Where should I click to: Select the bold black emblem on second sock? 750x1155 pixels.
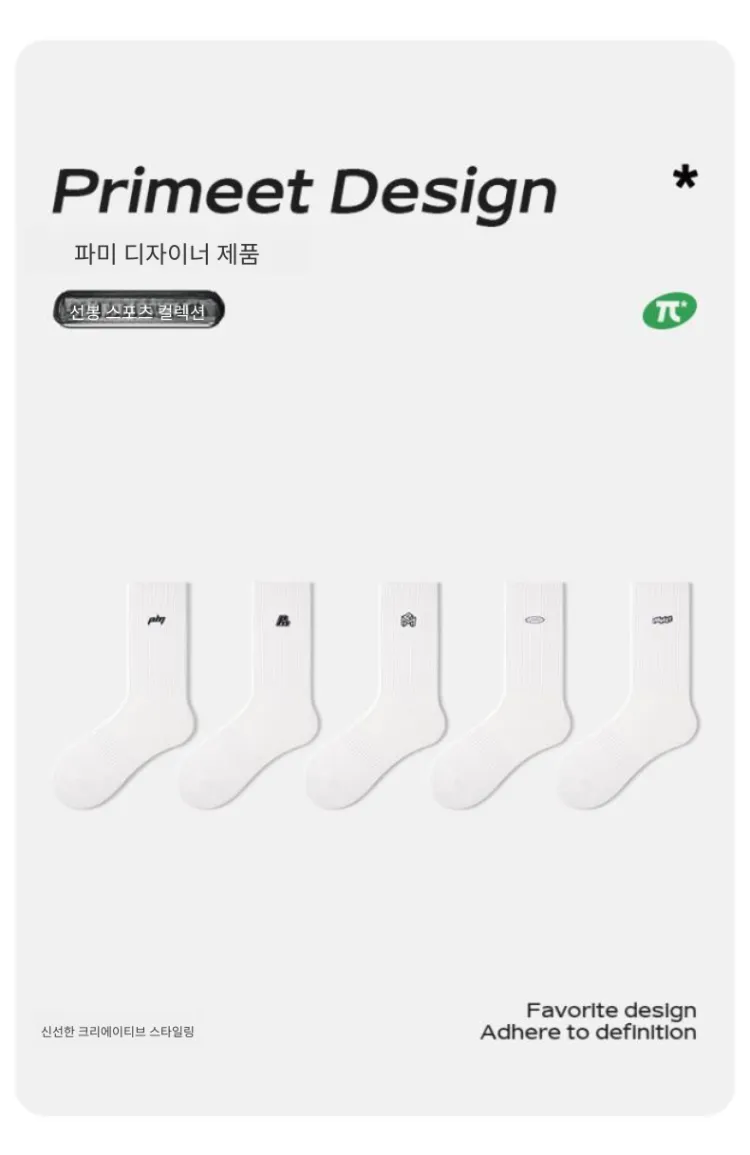[x=283, y=621]
